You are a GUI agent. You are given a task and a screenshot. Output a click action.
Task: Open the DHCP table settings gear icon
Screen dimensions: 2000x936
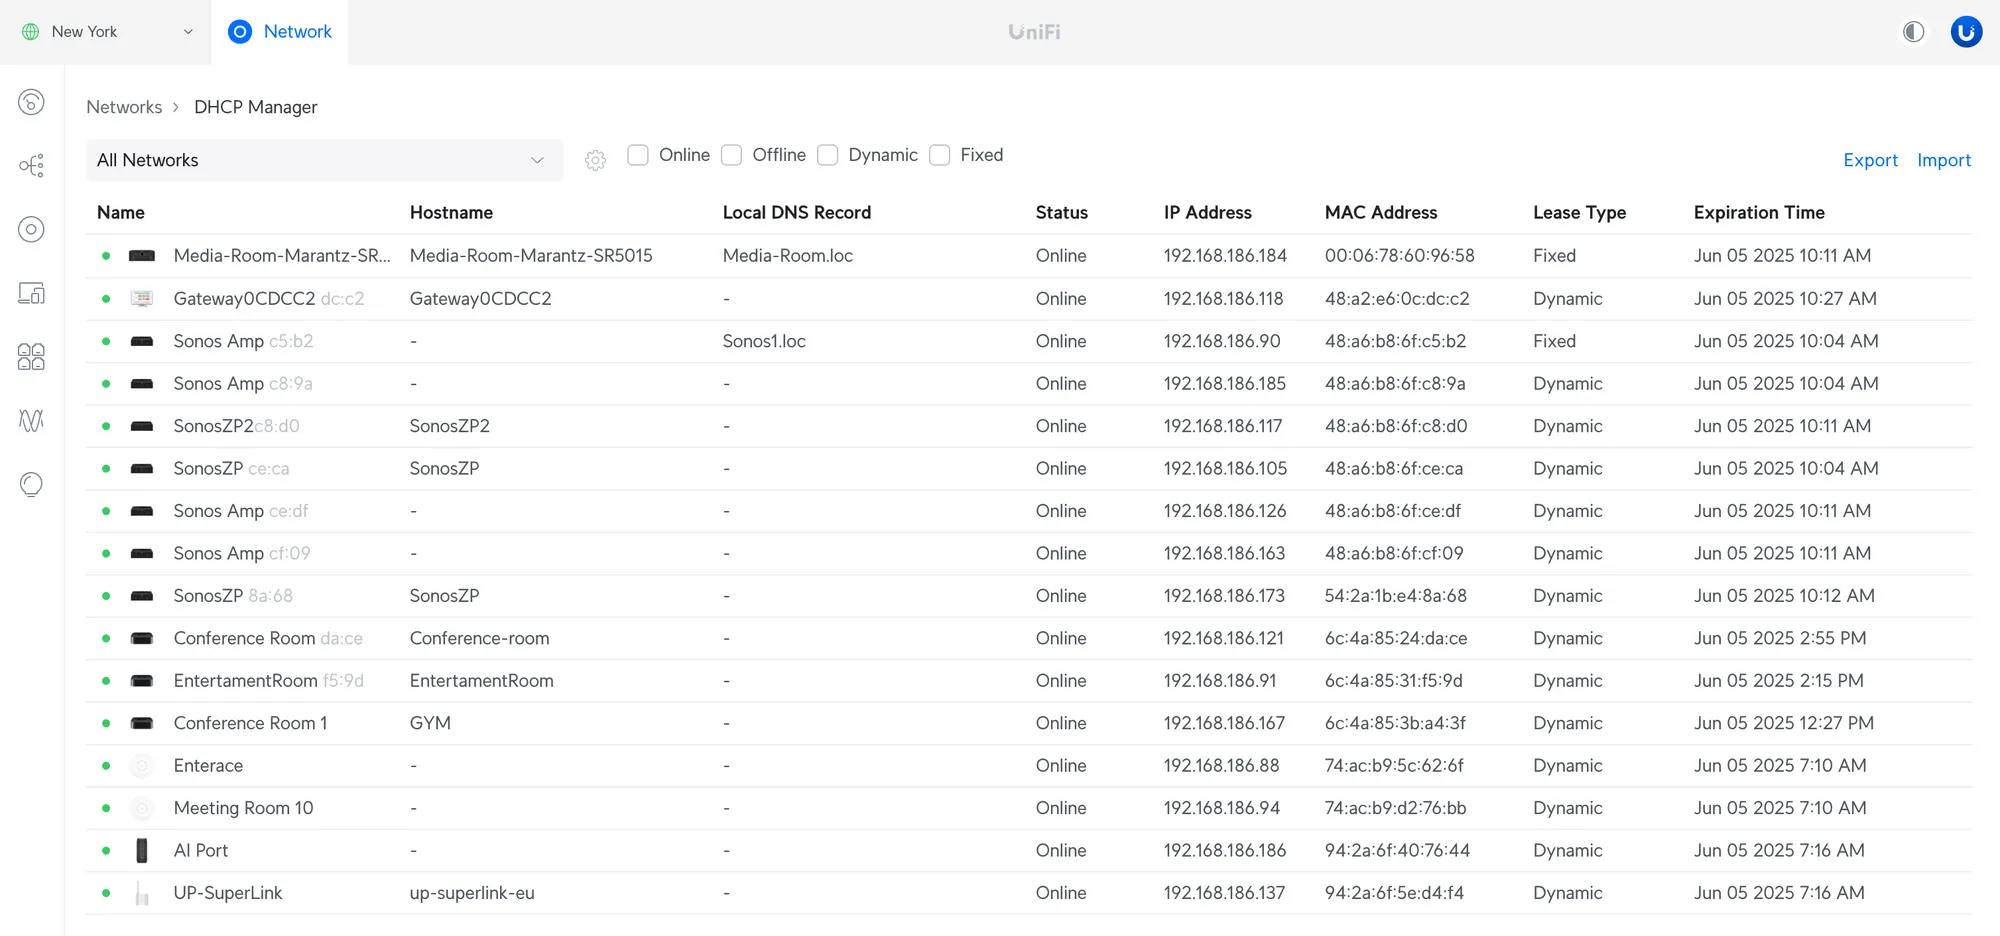tap(595, 160)
